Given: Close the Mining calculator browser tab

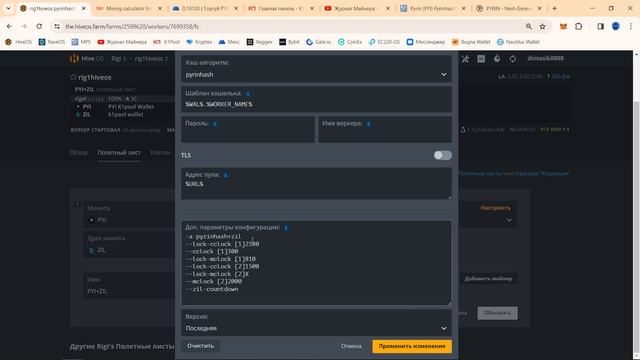Looking at the screenshot, I should pos(160,8).
